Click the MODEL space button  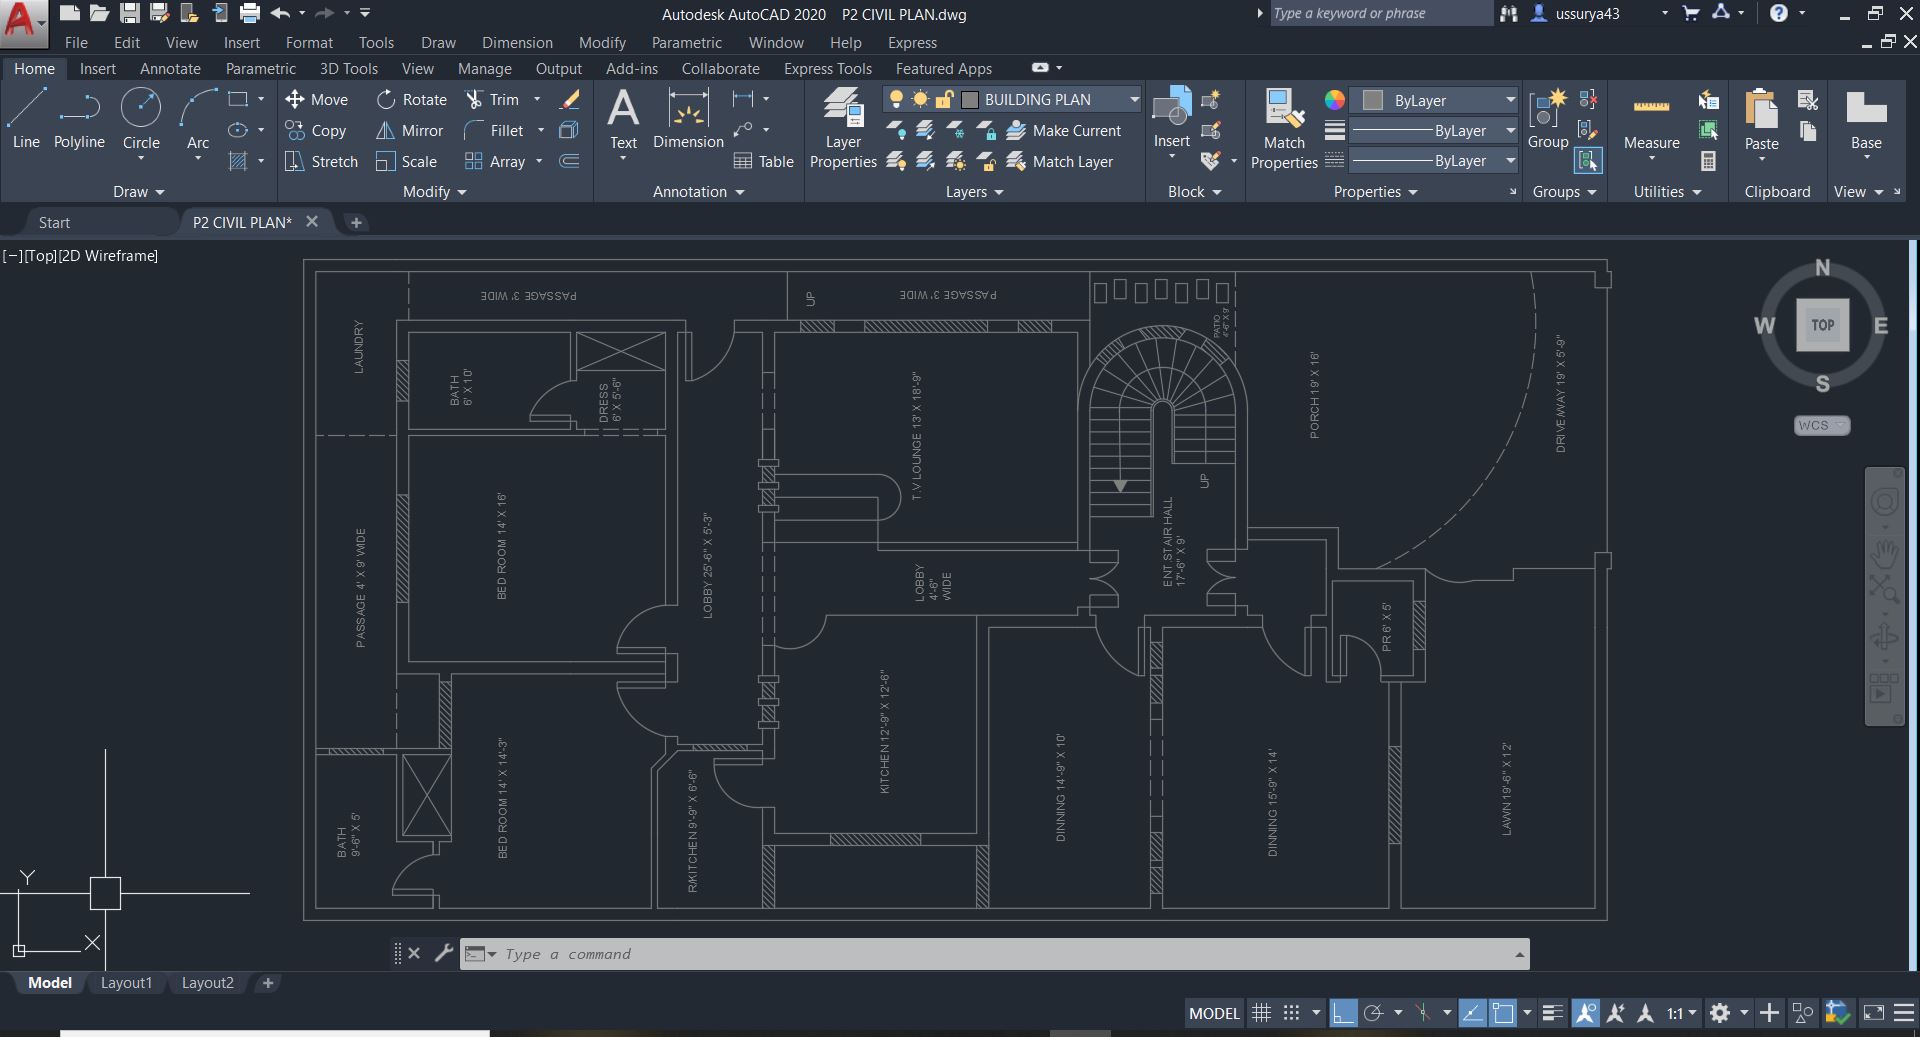[x=1214, y=1013]
